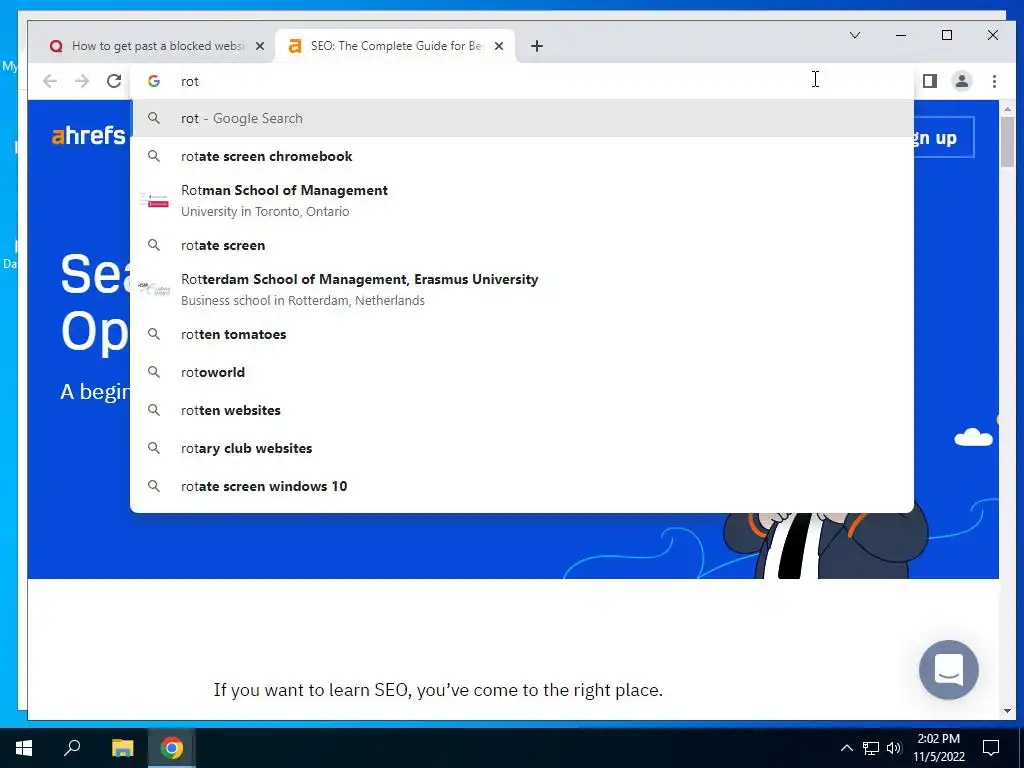This screenshot has width=1024, height=768.
Task: Click search icon beside 'rotten tomatoes'
Action: (153, 334)
